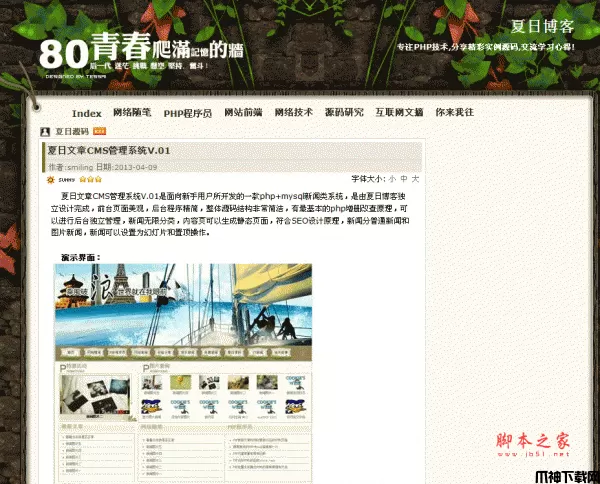Screen dimensions: 600x484
Task: Open 源码研究 navigation item
Action: click(x=344, y=112)
